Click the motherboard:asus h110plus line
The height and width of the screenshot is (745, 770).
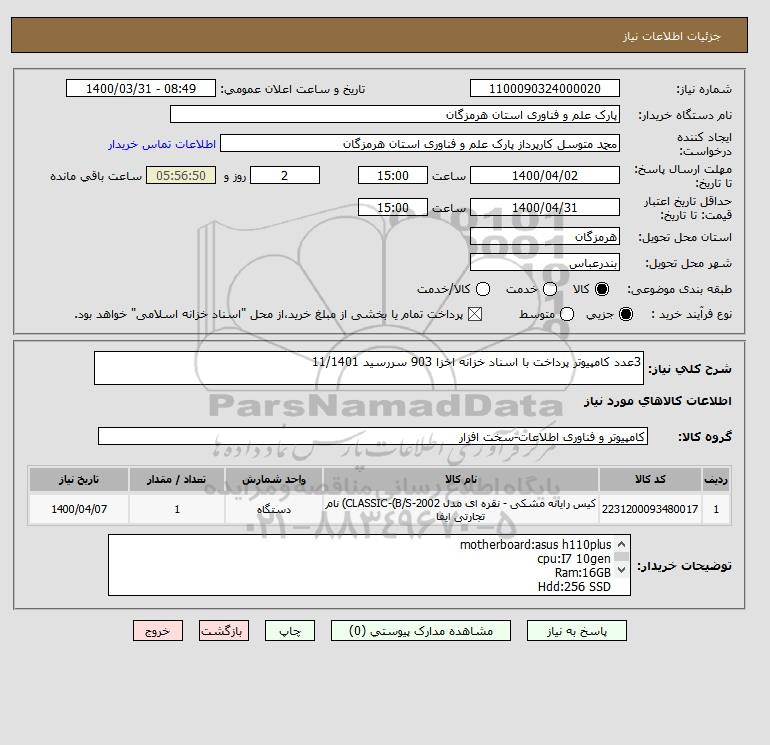(x=535, y=545)
